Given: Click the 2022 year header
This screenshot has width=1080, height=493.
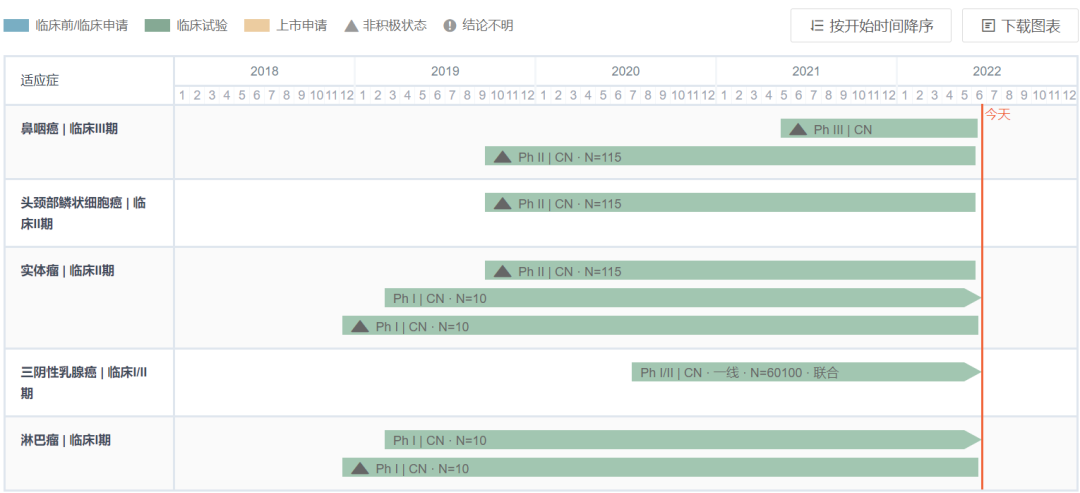Looking at the screenshot, I should tap(987, 72).
